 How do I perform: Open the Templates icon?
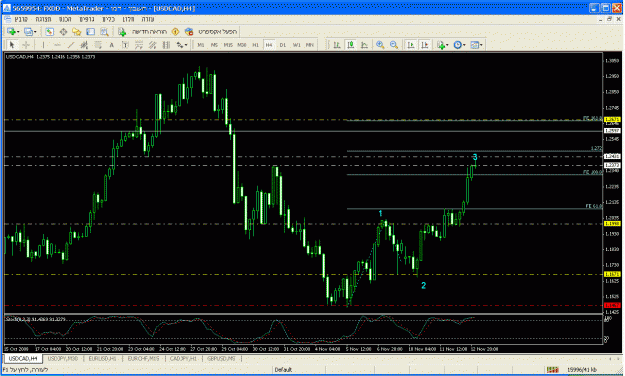474,45
